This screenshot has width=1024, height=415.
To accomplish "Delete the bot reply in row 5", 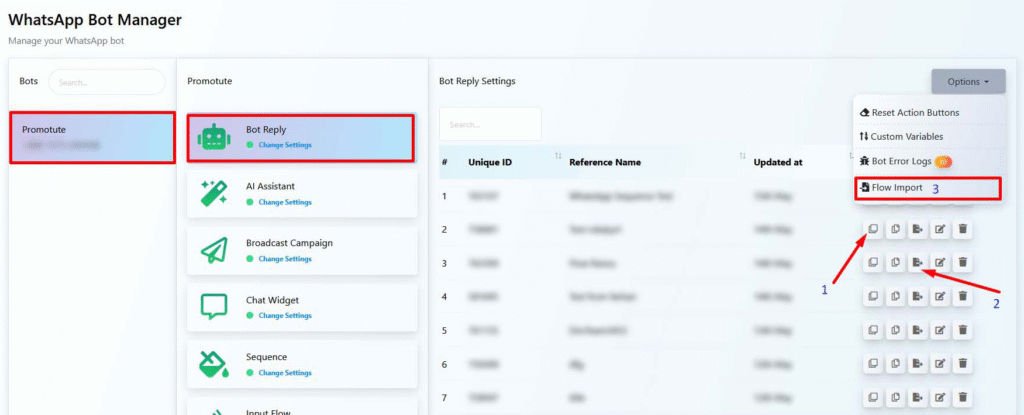I will [963, 330].
